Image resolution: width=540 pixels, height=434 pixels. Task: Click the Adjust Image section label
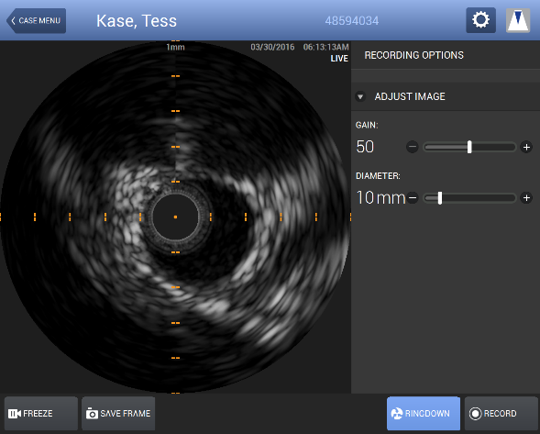410,96
